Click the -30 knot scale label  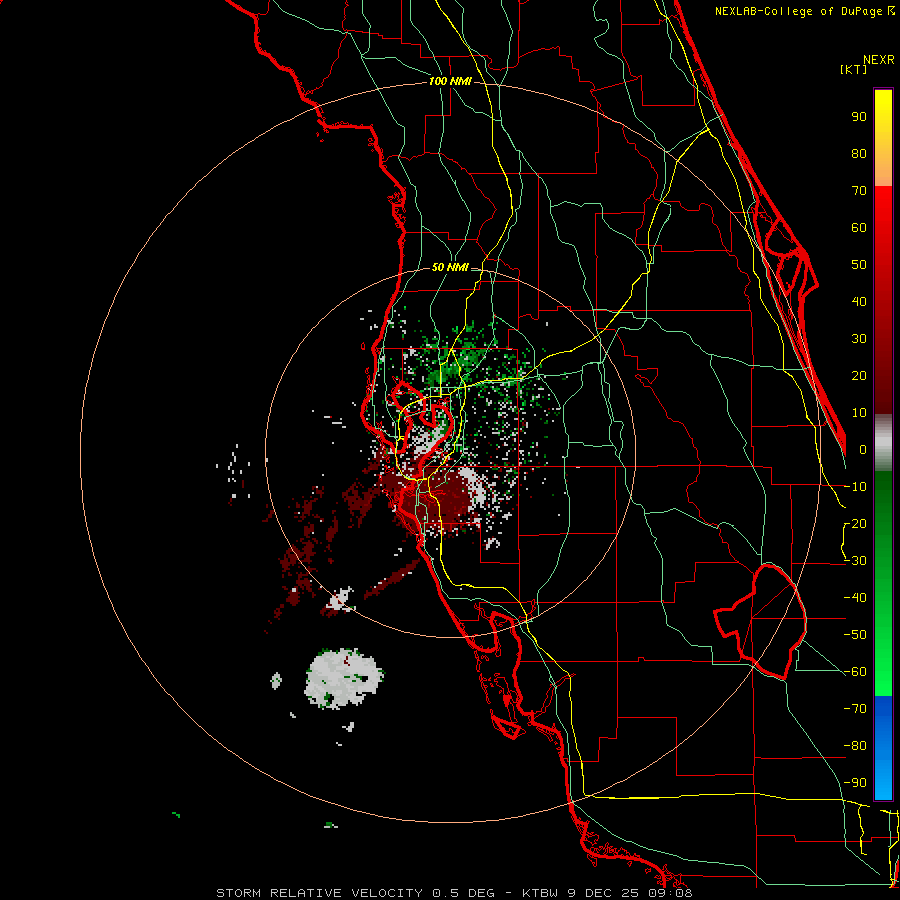pos(855,561)
